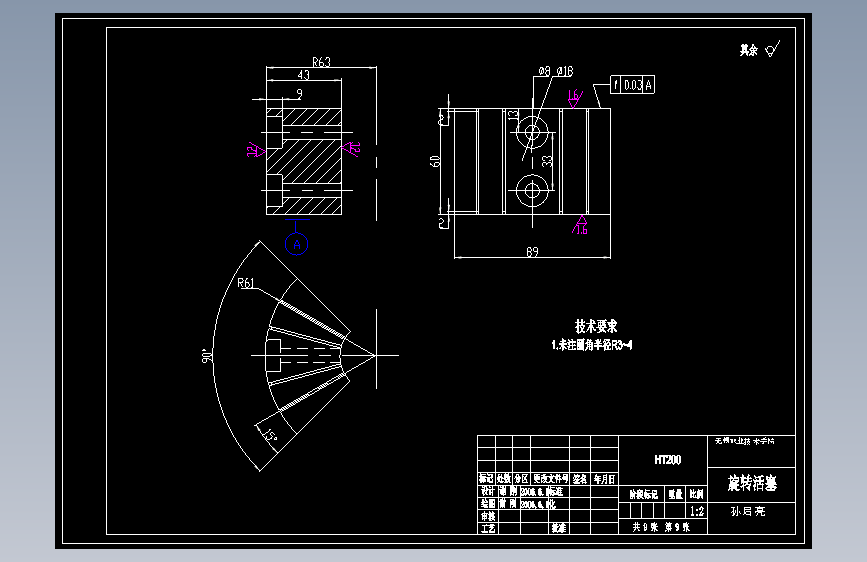Select the magenta roughness symbol right of the hatched section
Screen dimensions: 867x562
click(352, 149)
